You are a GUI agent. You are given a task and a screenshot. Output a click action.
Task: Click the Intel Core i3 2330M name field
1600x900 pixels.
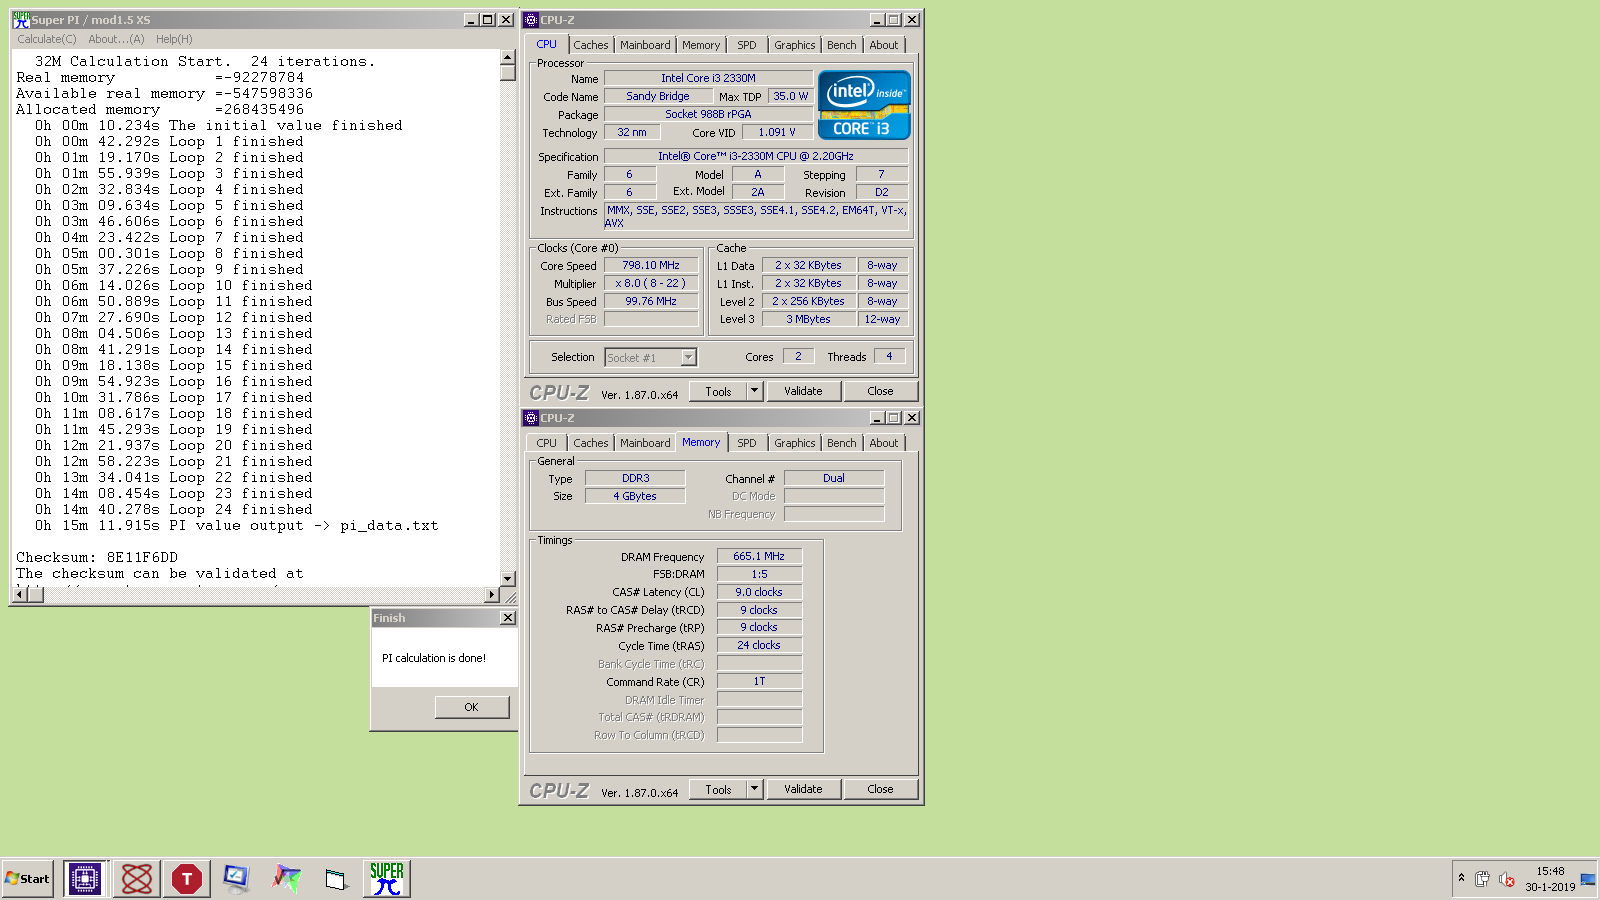tap(708, 78)
